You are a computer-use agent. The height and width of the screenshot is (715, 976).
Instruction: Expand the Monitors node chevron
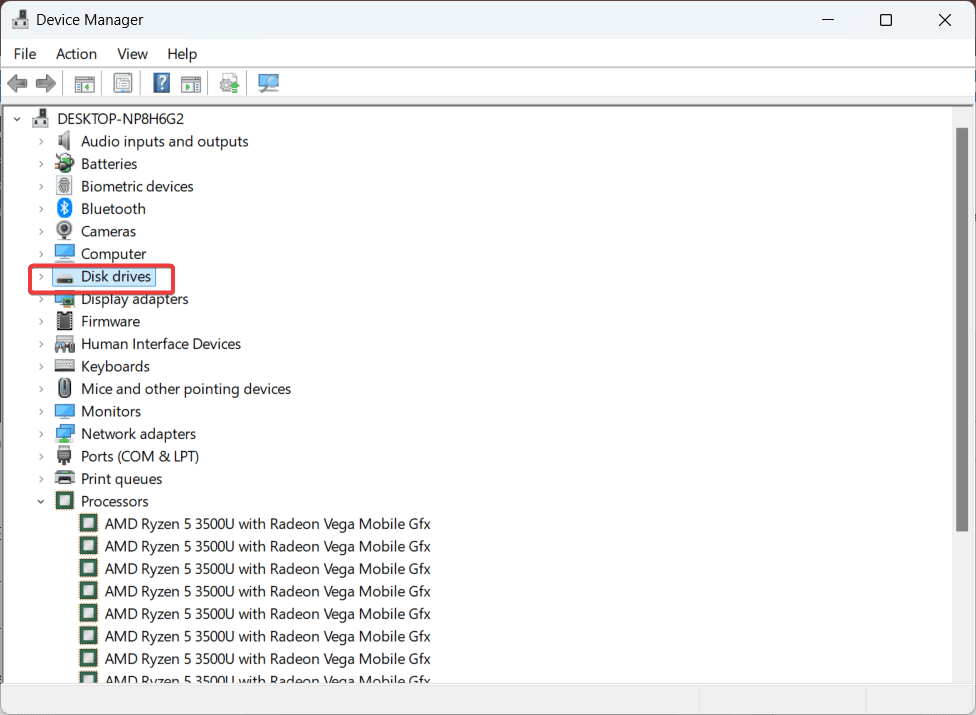click(41, 411)
